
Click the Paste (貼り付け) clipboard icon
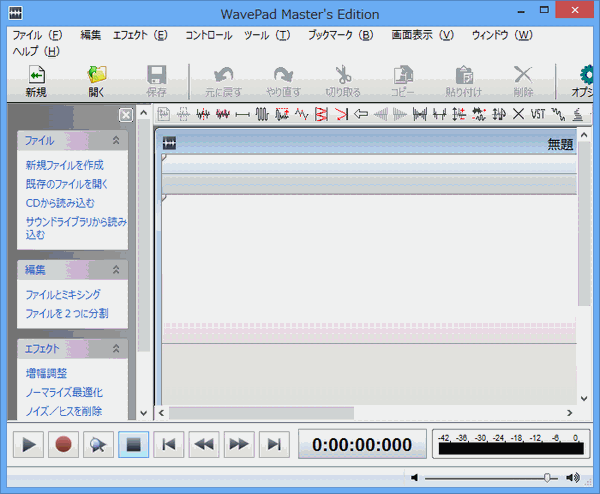(464, 75)
